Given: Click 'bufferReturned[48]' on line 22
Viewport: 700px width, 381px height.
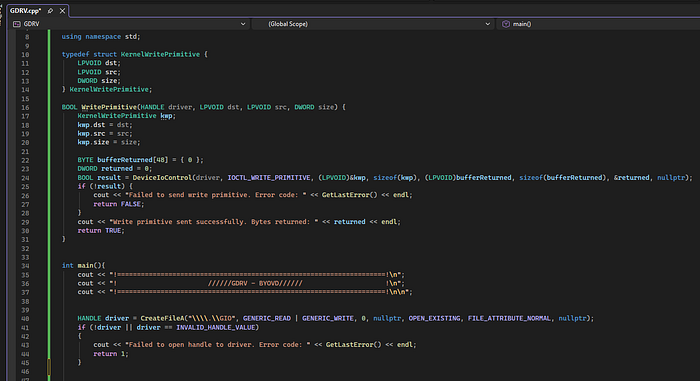Looking at the screenshot, I should coord(133,160).
